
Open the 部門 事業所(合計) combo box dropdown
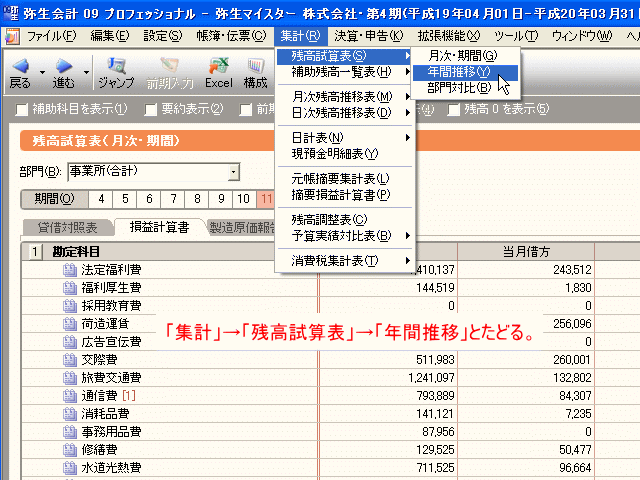click(x=233, y=172)
